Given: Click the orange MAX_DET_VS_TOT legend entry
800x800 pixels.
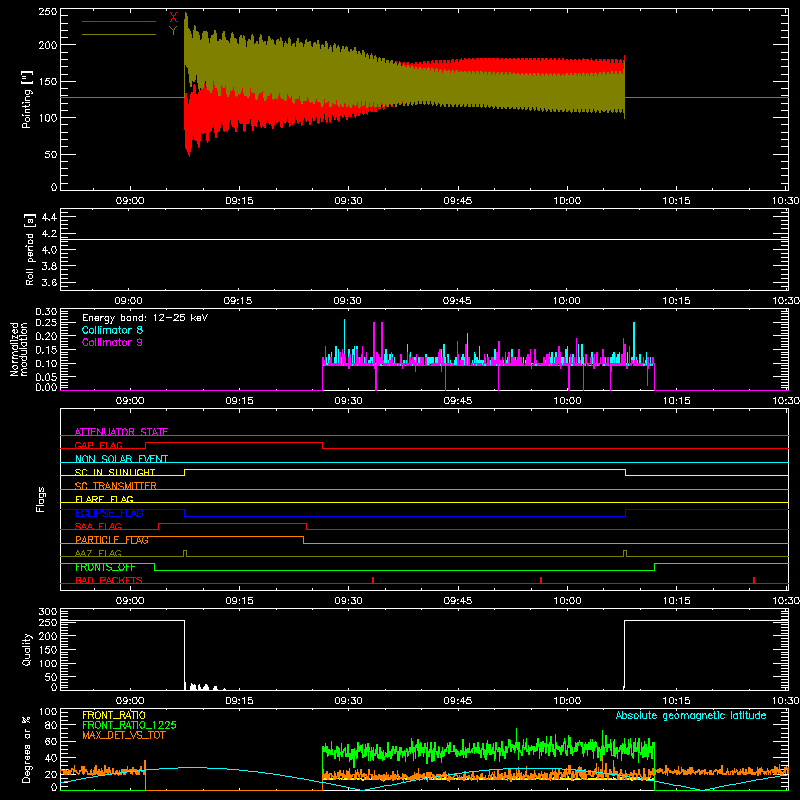Looking at the screenshot, I should (123, 735).
